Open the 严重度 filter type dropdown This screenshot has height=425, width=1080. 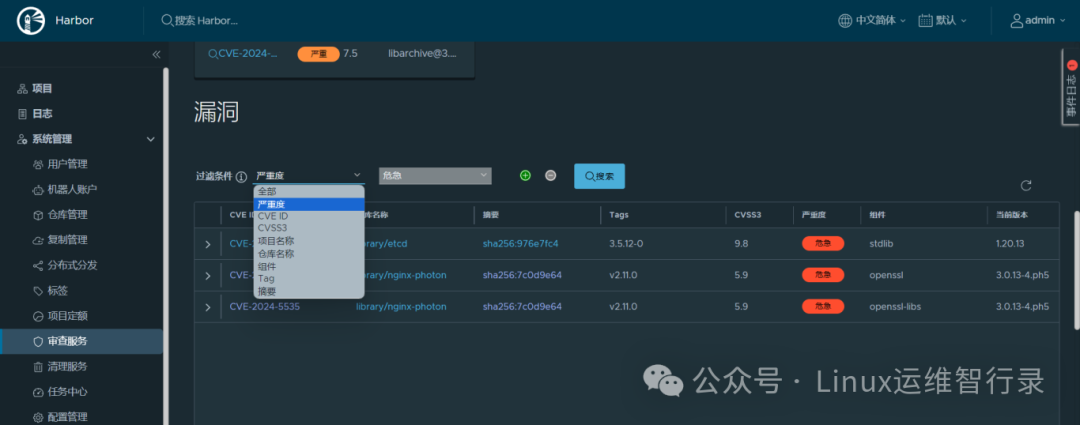pyautogui.click(x=308, y=176)
